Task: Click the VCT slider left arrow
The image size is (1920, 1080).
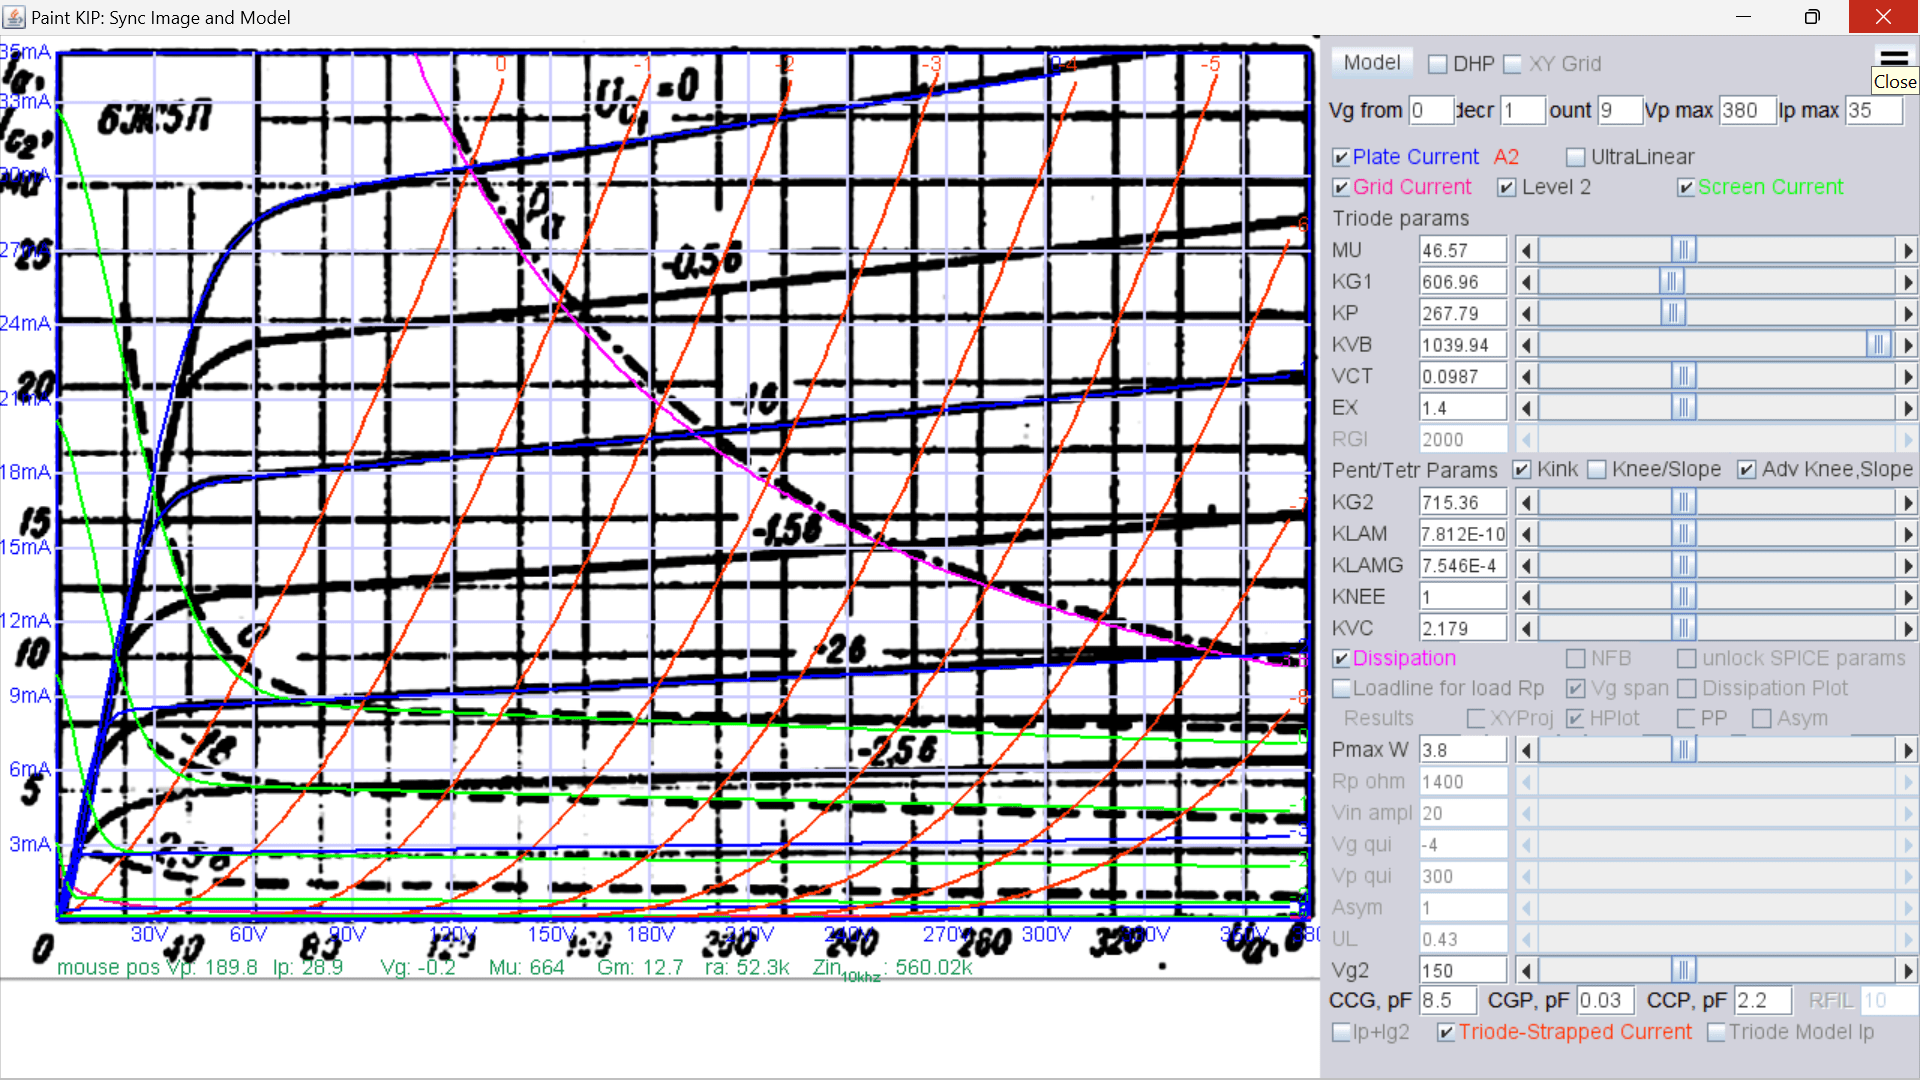Action: [1526, 376]
